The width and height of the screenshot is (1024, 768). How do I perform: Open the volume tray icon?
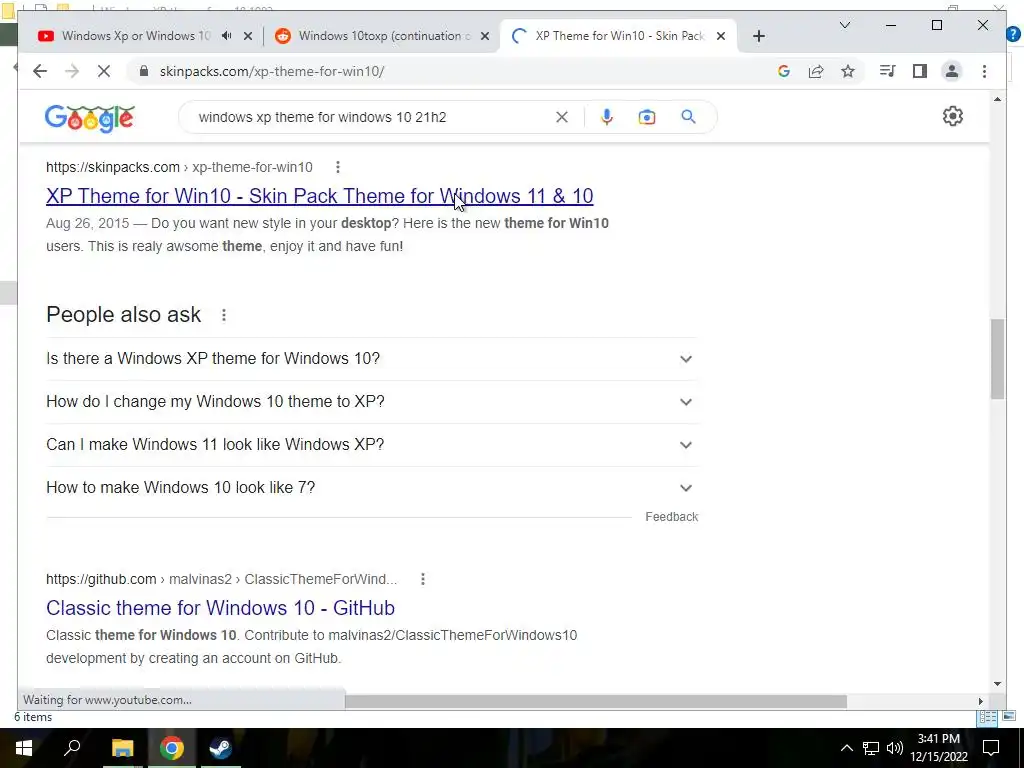(x=895, y=748)
